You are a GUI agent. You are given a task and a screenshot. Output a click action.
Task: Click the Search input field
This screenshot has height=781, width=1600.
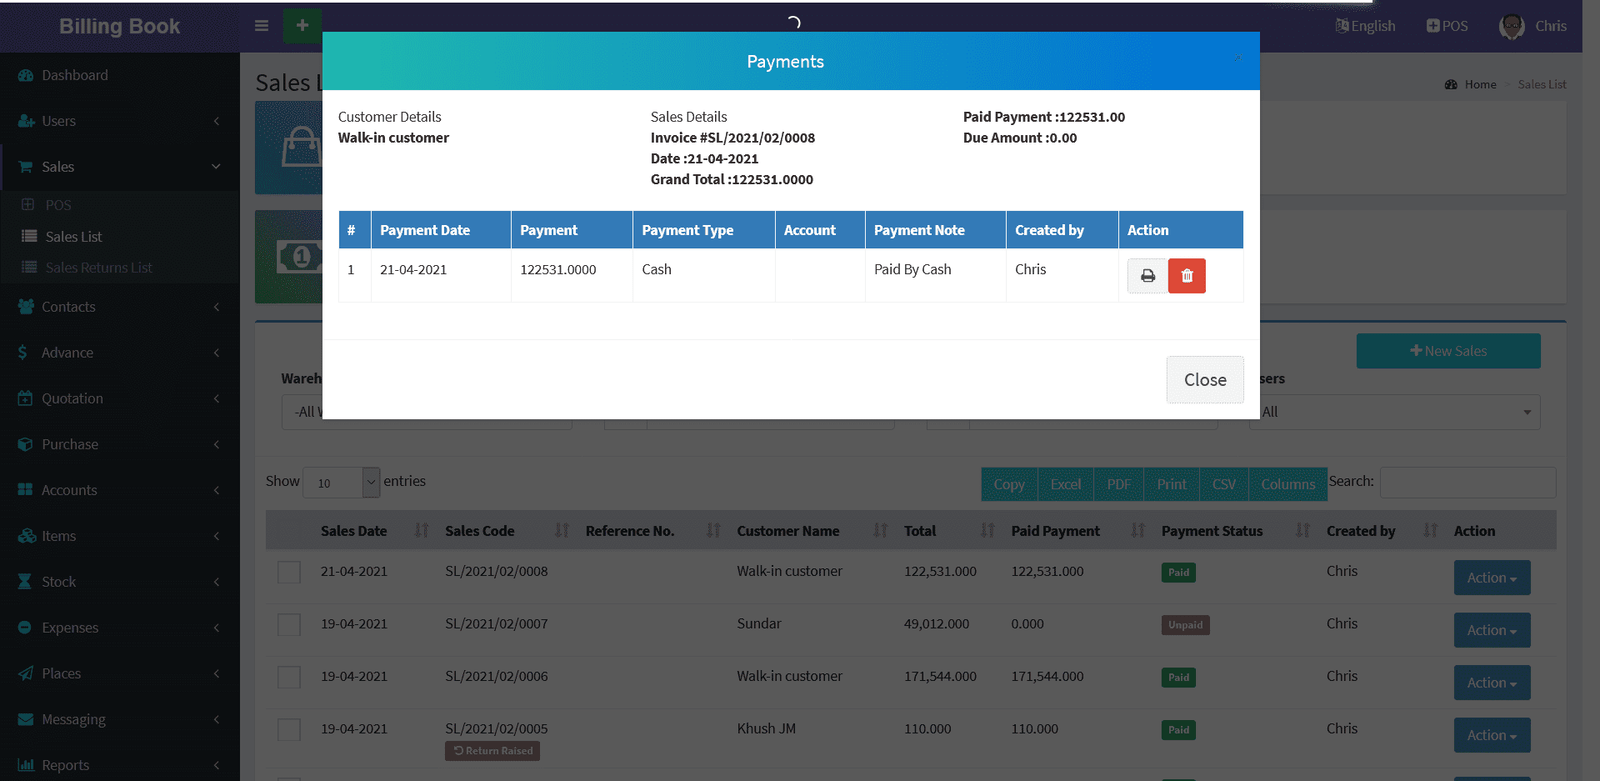pos(1467,482)
